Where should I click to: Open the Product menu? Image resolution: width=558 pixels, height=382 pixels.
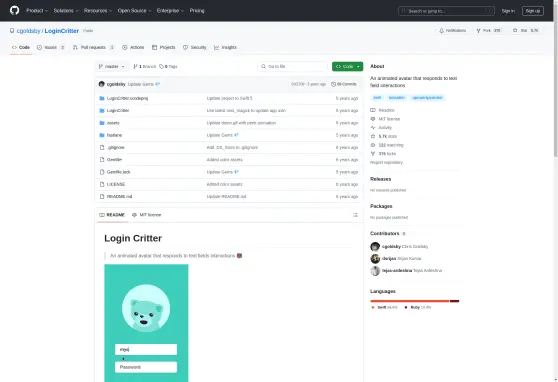(37, 11)
